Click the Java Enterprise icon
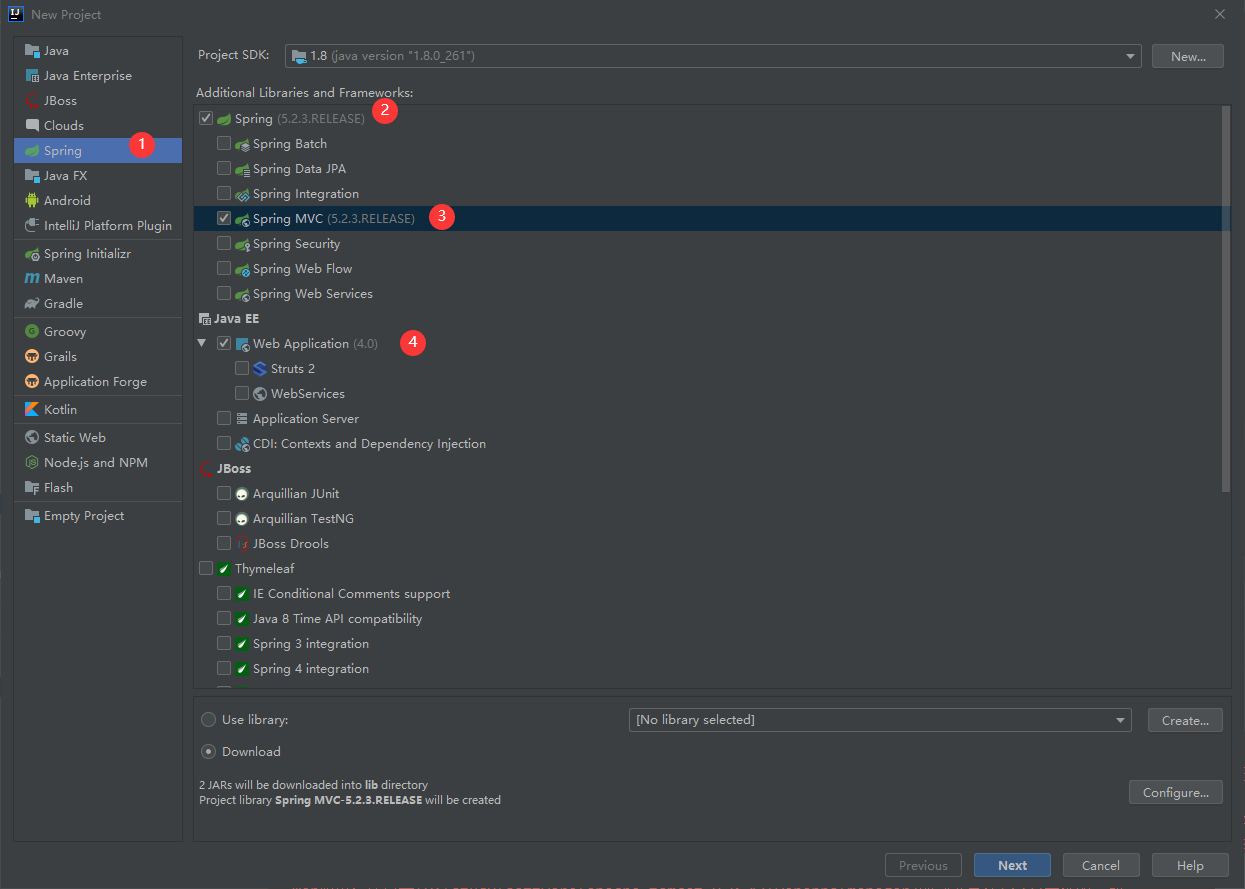1245x889 pixels. coord(32,75)
